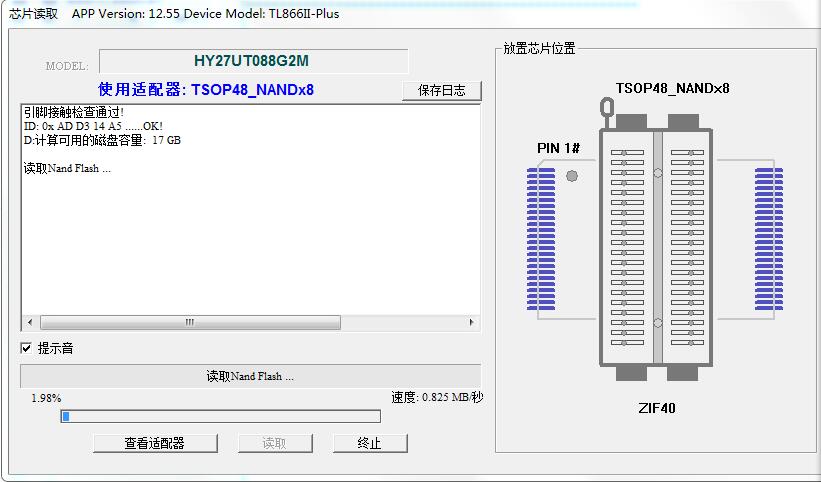Click the TSOP48_NANDx8 label above socket
Image resolution: width=821 pixels, height=482 pixels.
tap(671, 88)
